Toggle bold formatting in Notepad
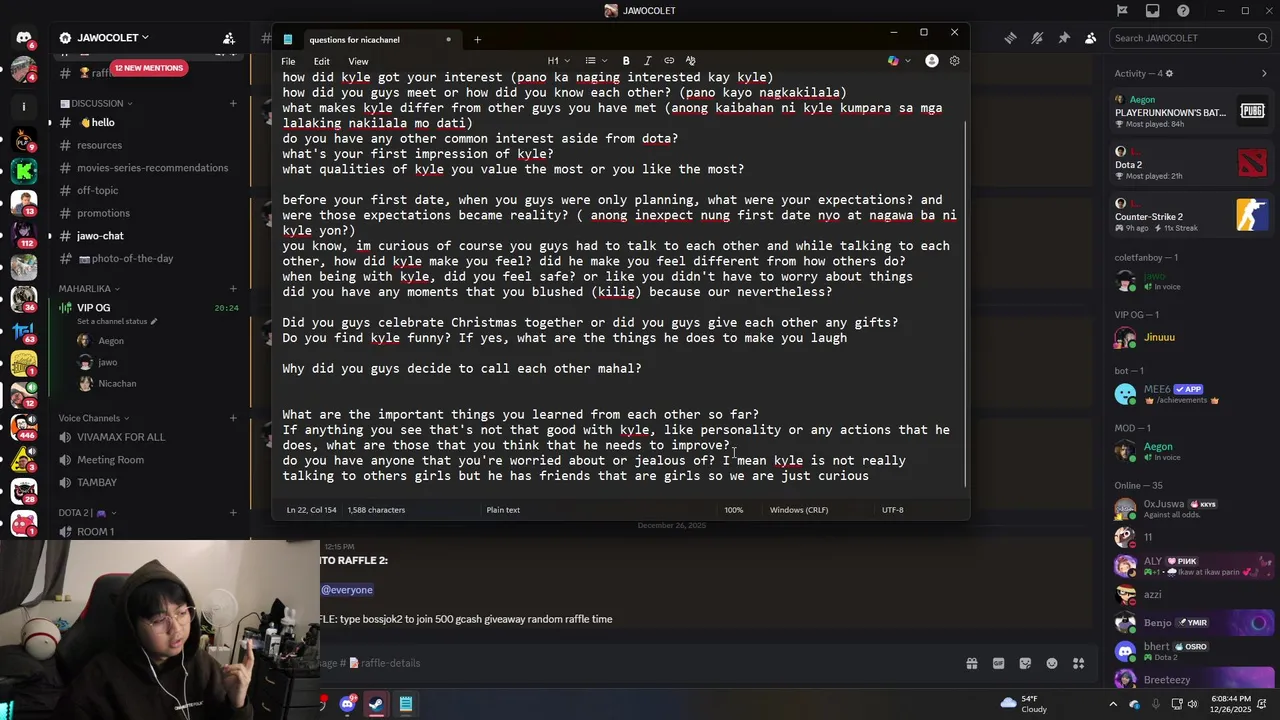The height and width of the screenshot is (720, 1280). click(626, 61)
